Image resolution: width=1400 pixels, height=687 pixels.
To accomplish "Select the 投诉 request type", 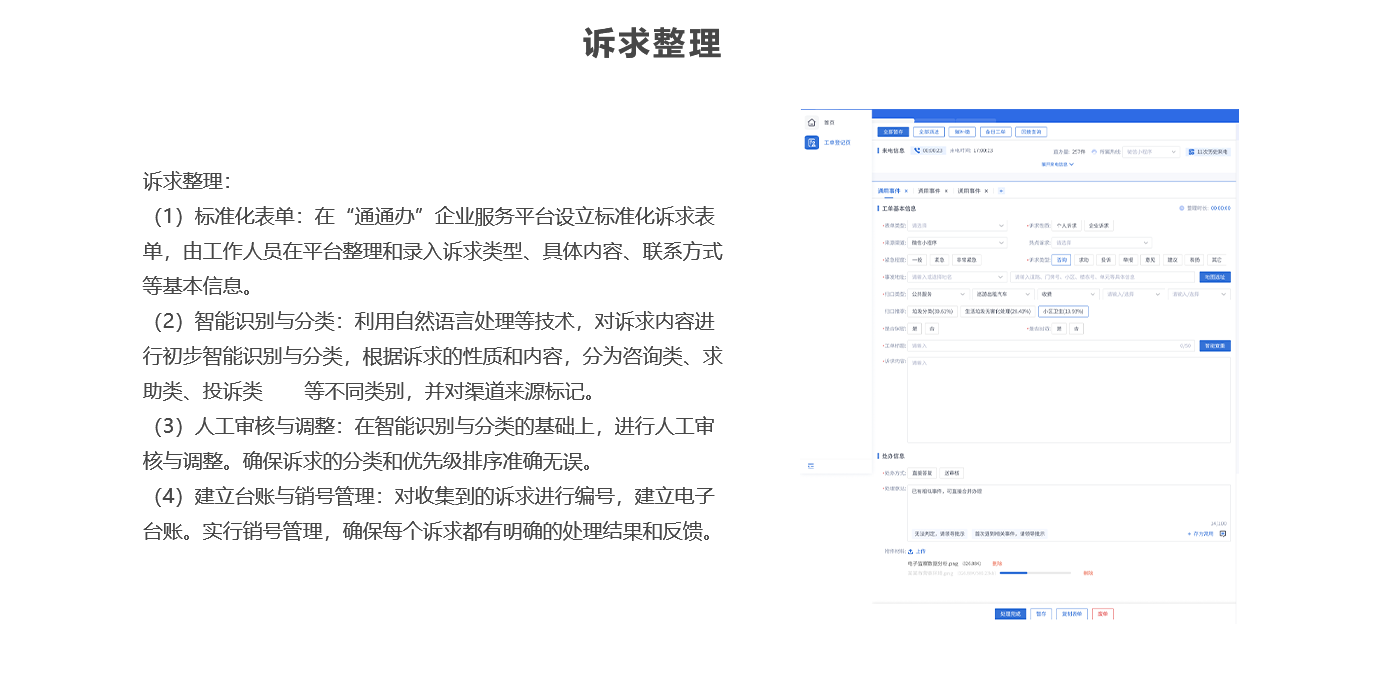I will 1105,259.
